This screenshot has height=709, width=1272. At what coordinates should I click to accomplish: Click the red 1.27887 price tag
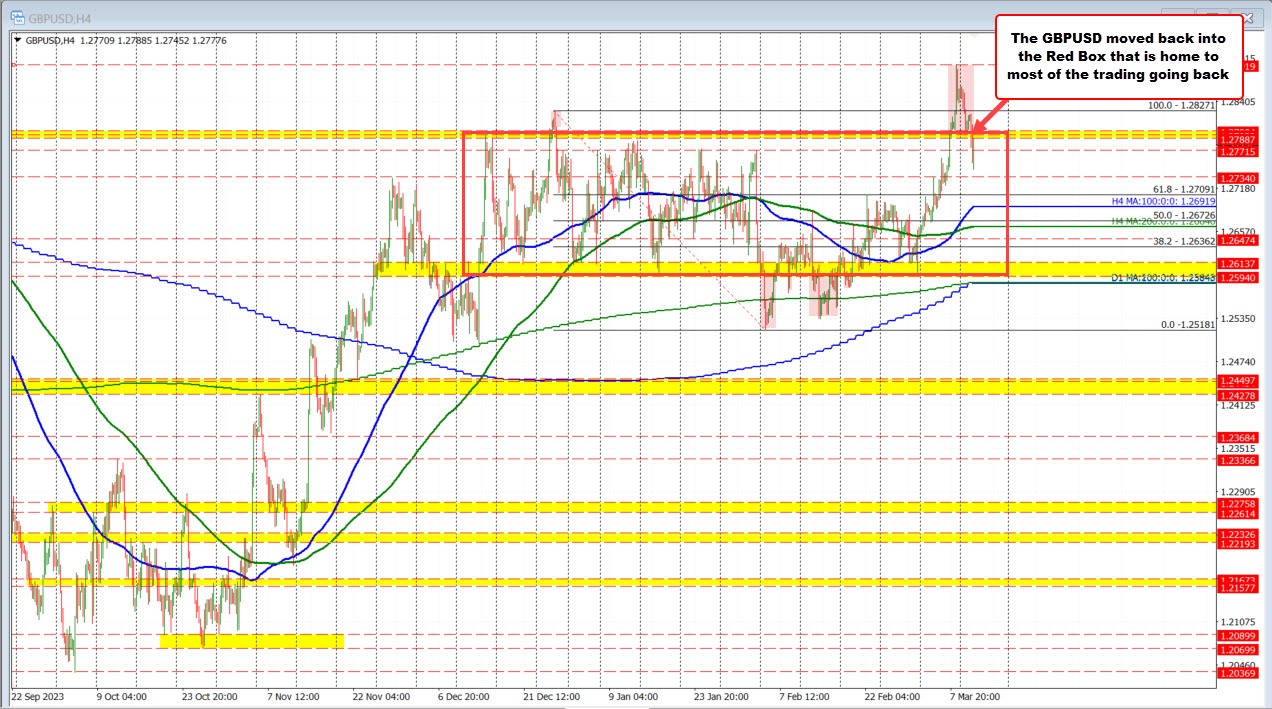click(1237, 140)
